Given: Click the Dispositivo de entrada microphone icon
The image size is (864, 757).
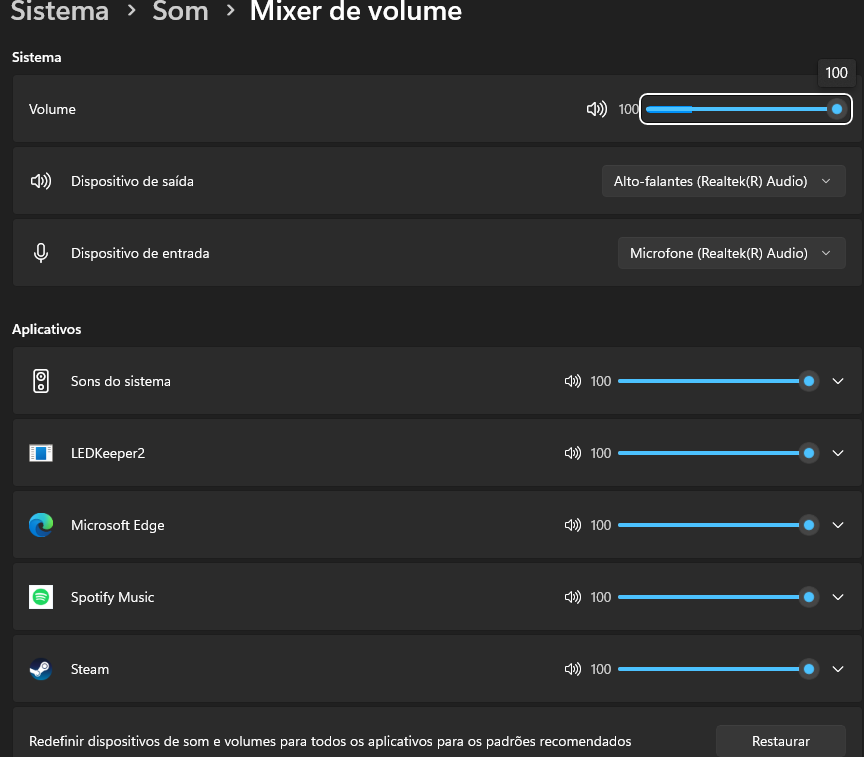Looking at the screenshot, I should coord(41,253).
